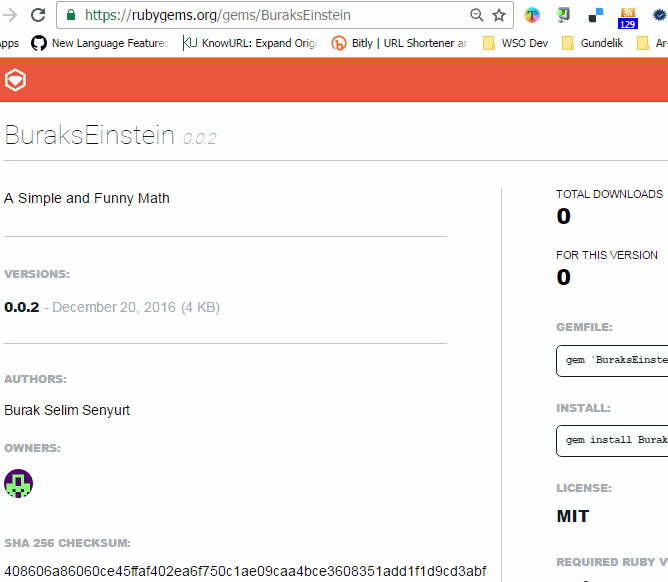Click the green secure padlock icon
668x582 pixels.
[71, 15]
